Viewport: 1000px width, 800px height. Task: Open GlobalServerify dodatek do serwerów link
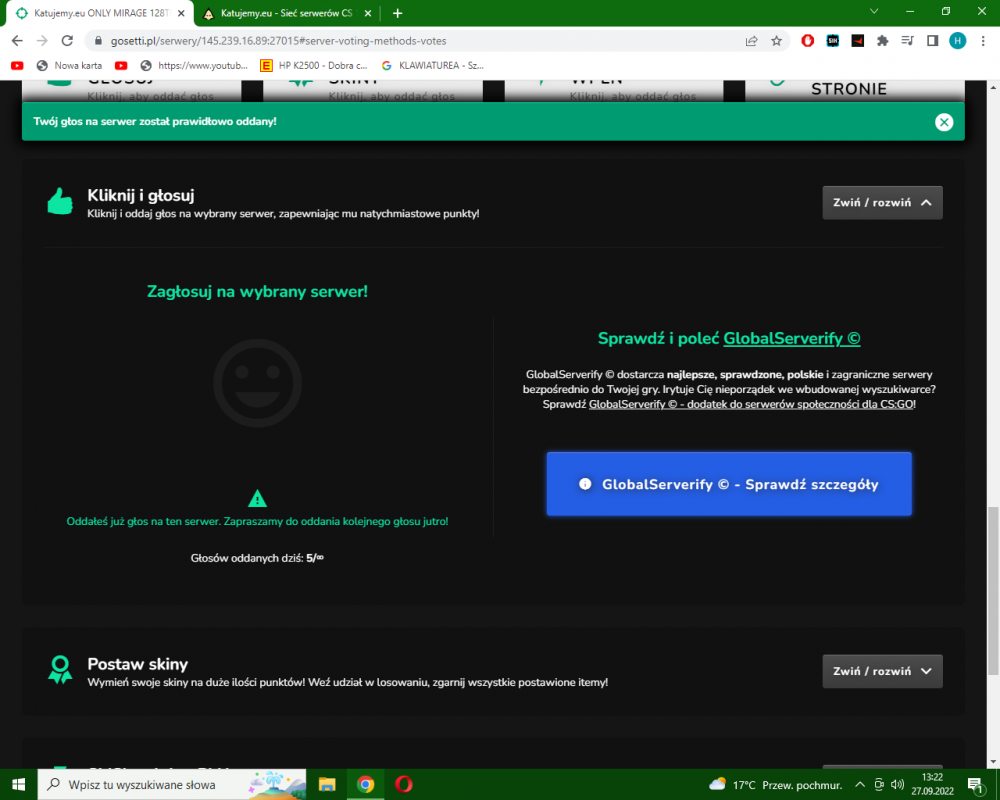pos(751,404)
